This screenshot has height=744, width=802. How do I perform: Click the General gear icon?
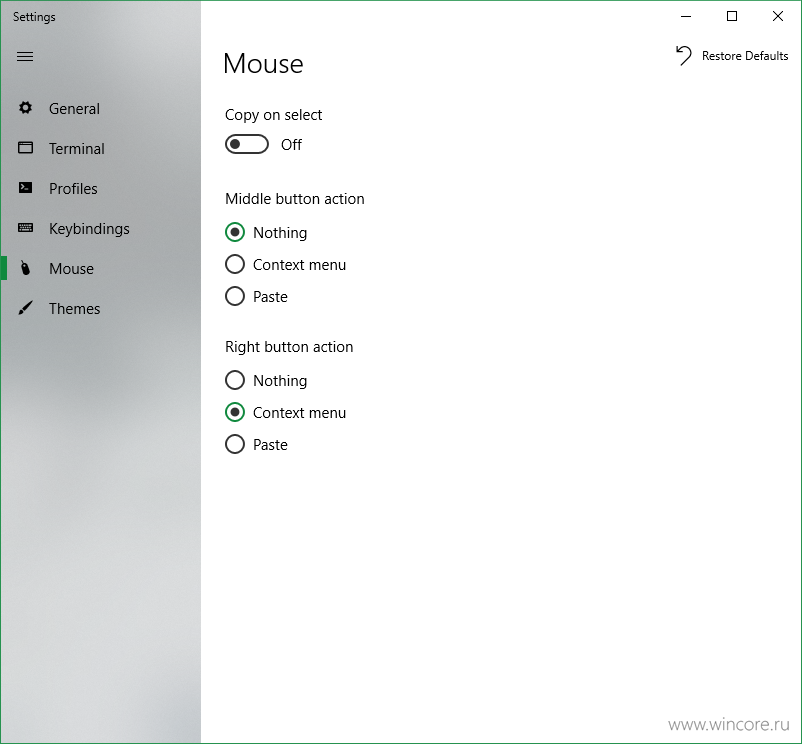point(25,108)
